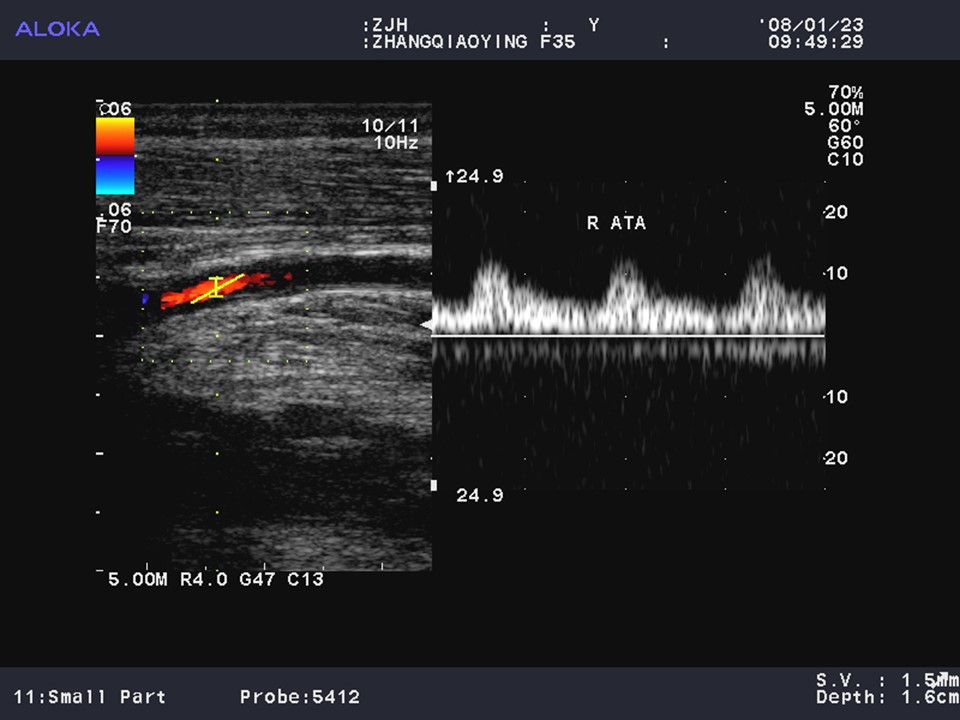Click the B-mode settings 5.00M R4.0 G47 C13
Viewport: 960px width, 720px height.
(x=216, y=579)
